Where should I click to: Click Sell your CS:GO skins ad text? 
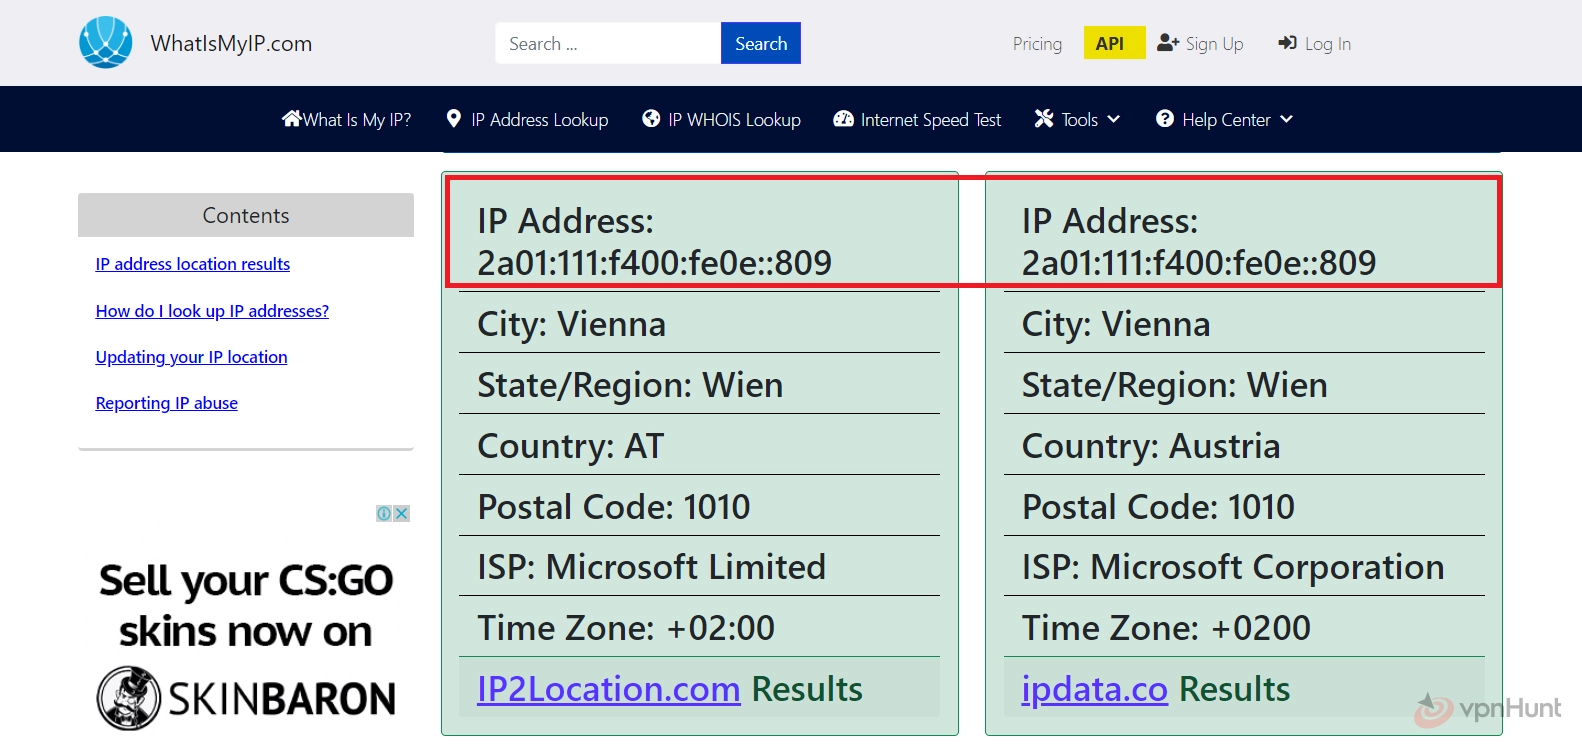[246, 606]
